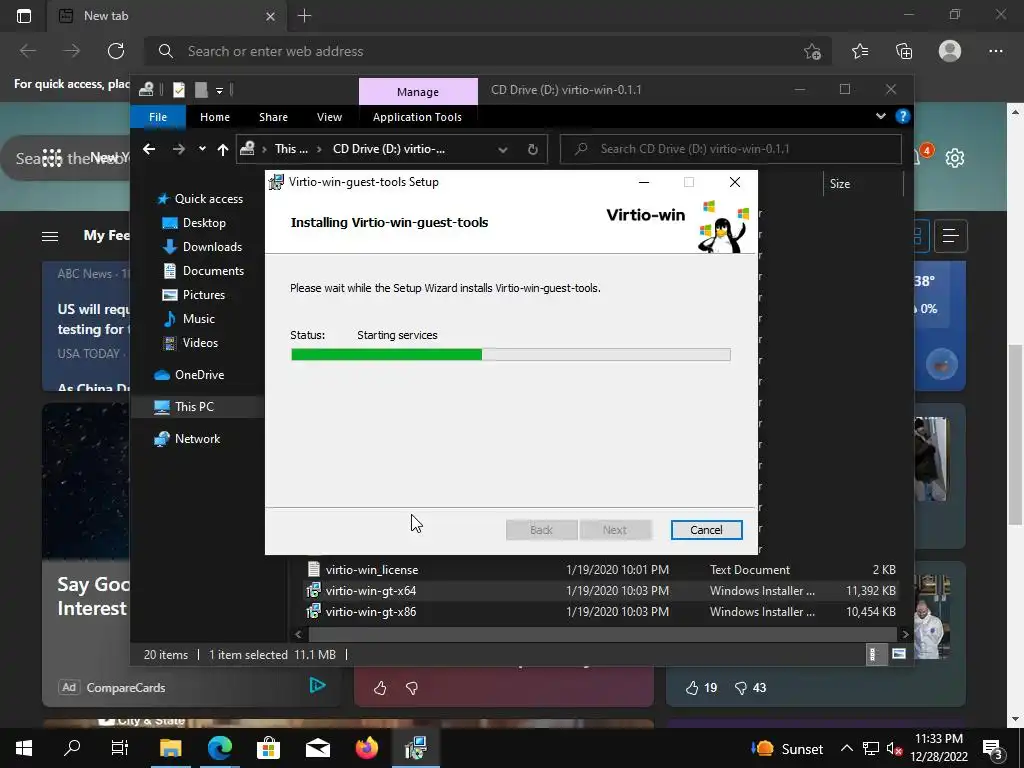
Task: Open Pictures in navigation pane
Action: (204, 295)
